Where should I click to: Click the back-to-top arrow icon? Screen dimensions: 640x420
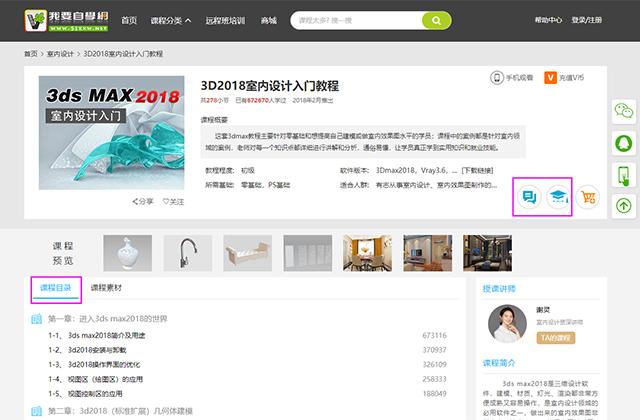[624, 206]
